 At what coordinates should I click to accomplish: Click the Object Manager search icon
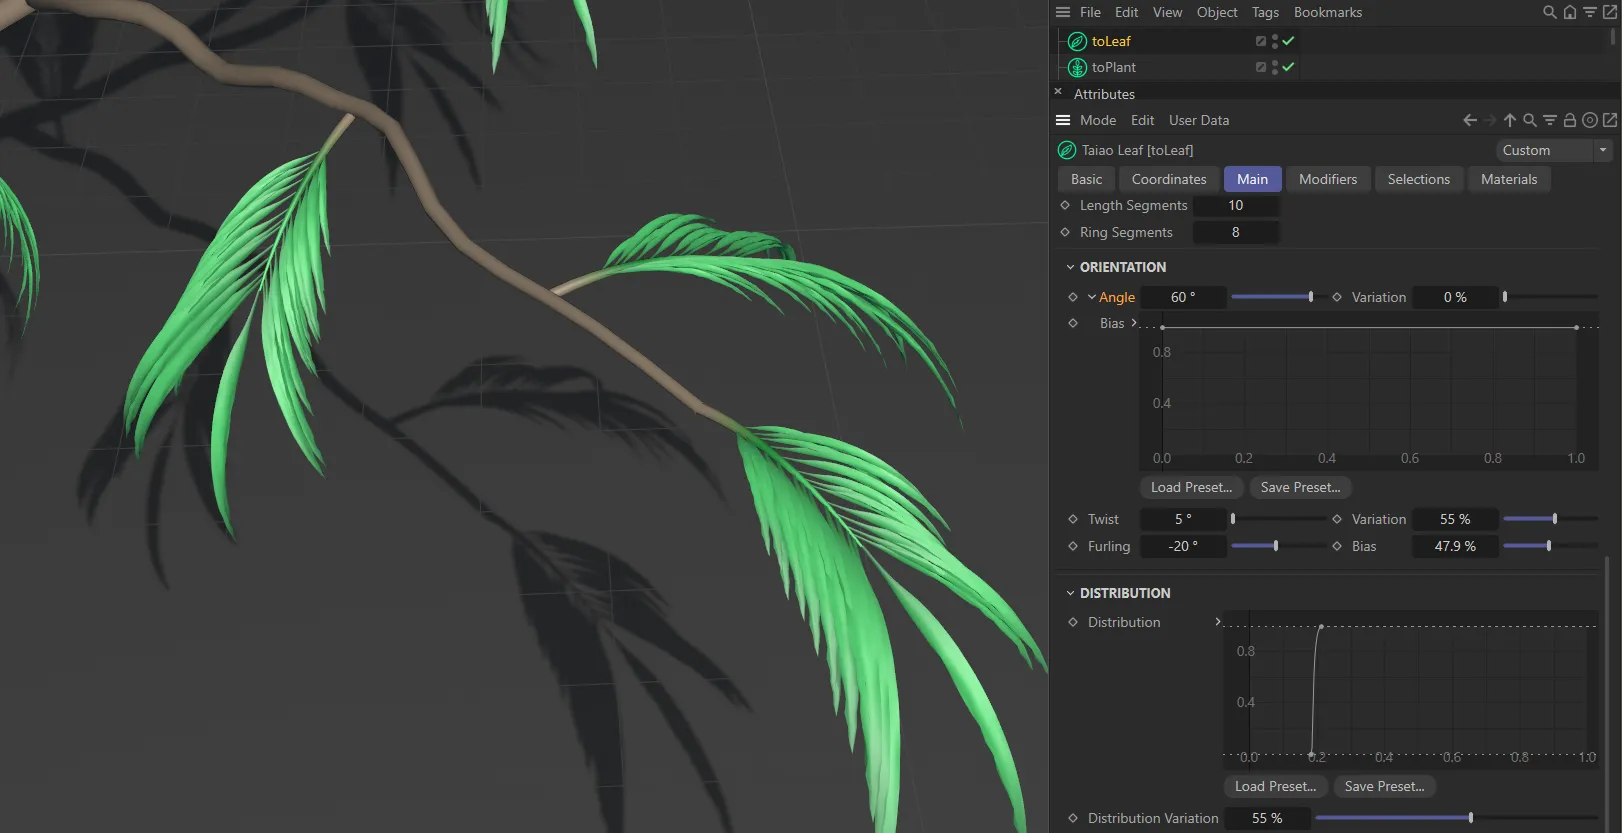pos(1550,12)
